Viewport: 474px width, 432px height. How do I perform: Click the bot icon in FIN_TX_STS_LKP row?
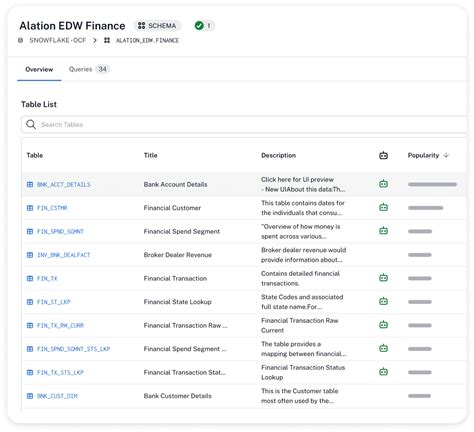click(x=383, y=372)
